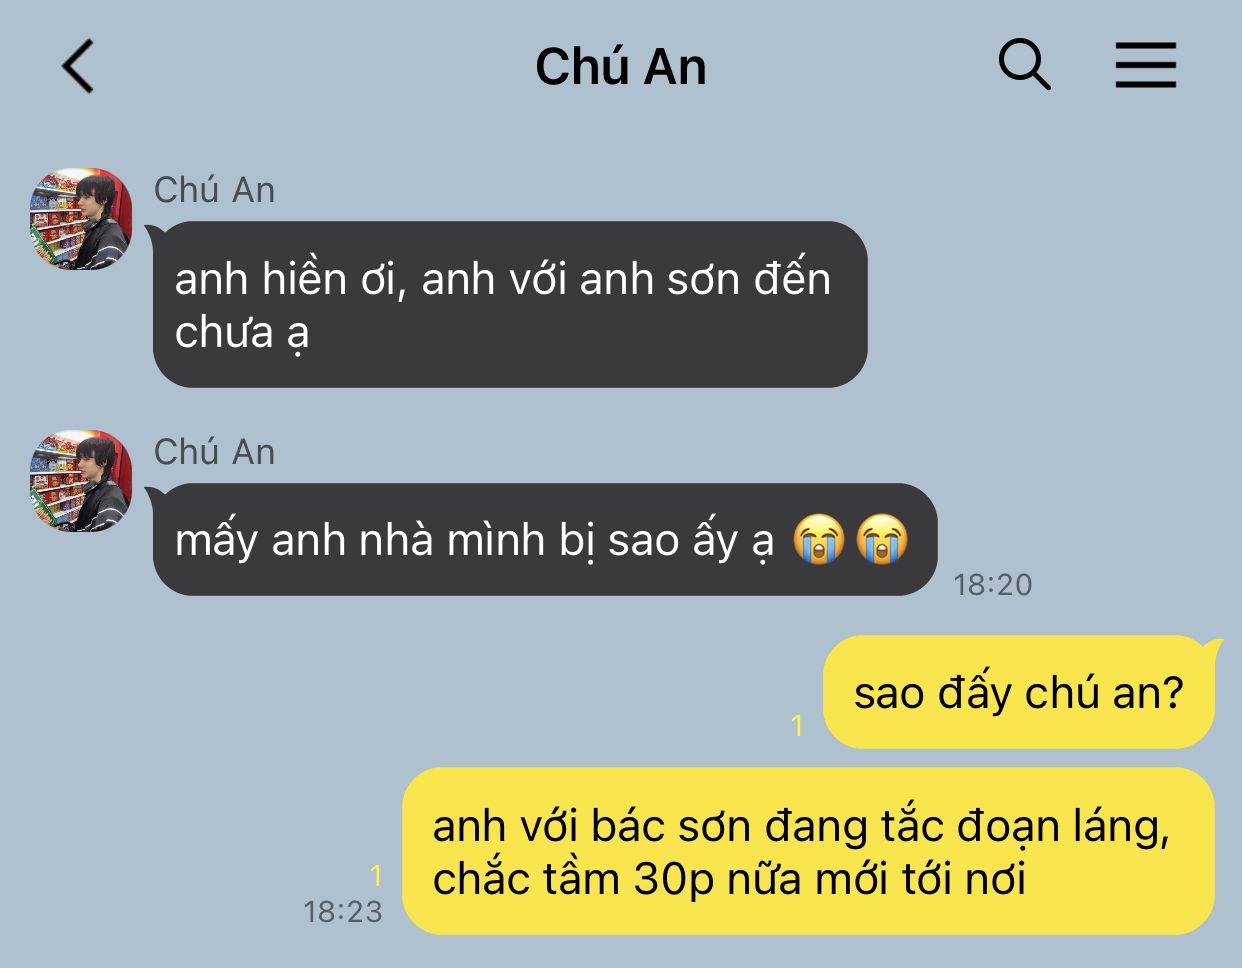
Task: Open Chú An's avatar beside second message
Action: tap(81, 481)
